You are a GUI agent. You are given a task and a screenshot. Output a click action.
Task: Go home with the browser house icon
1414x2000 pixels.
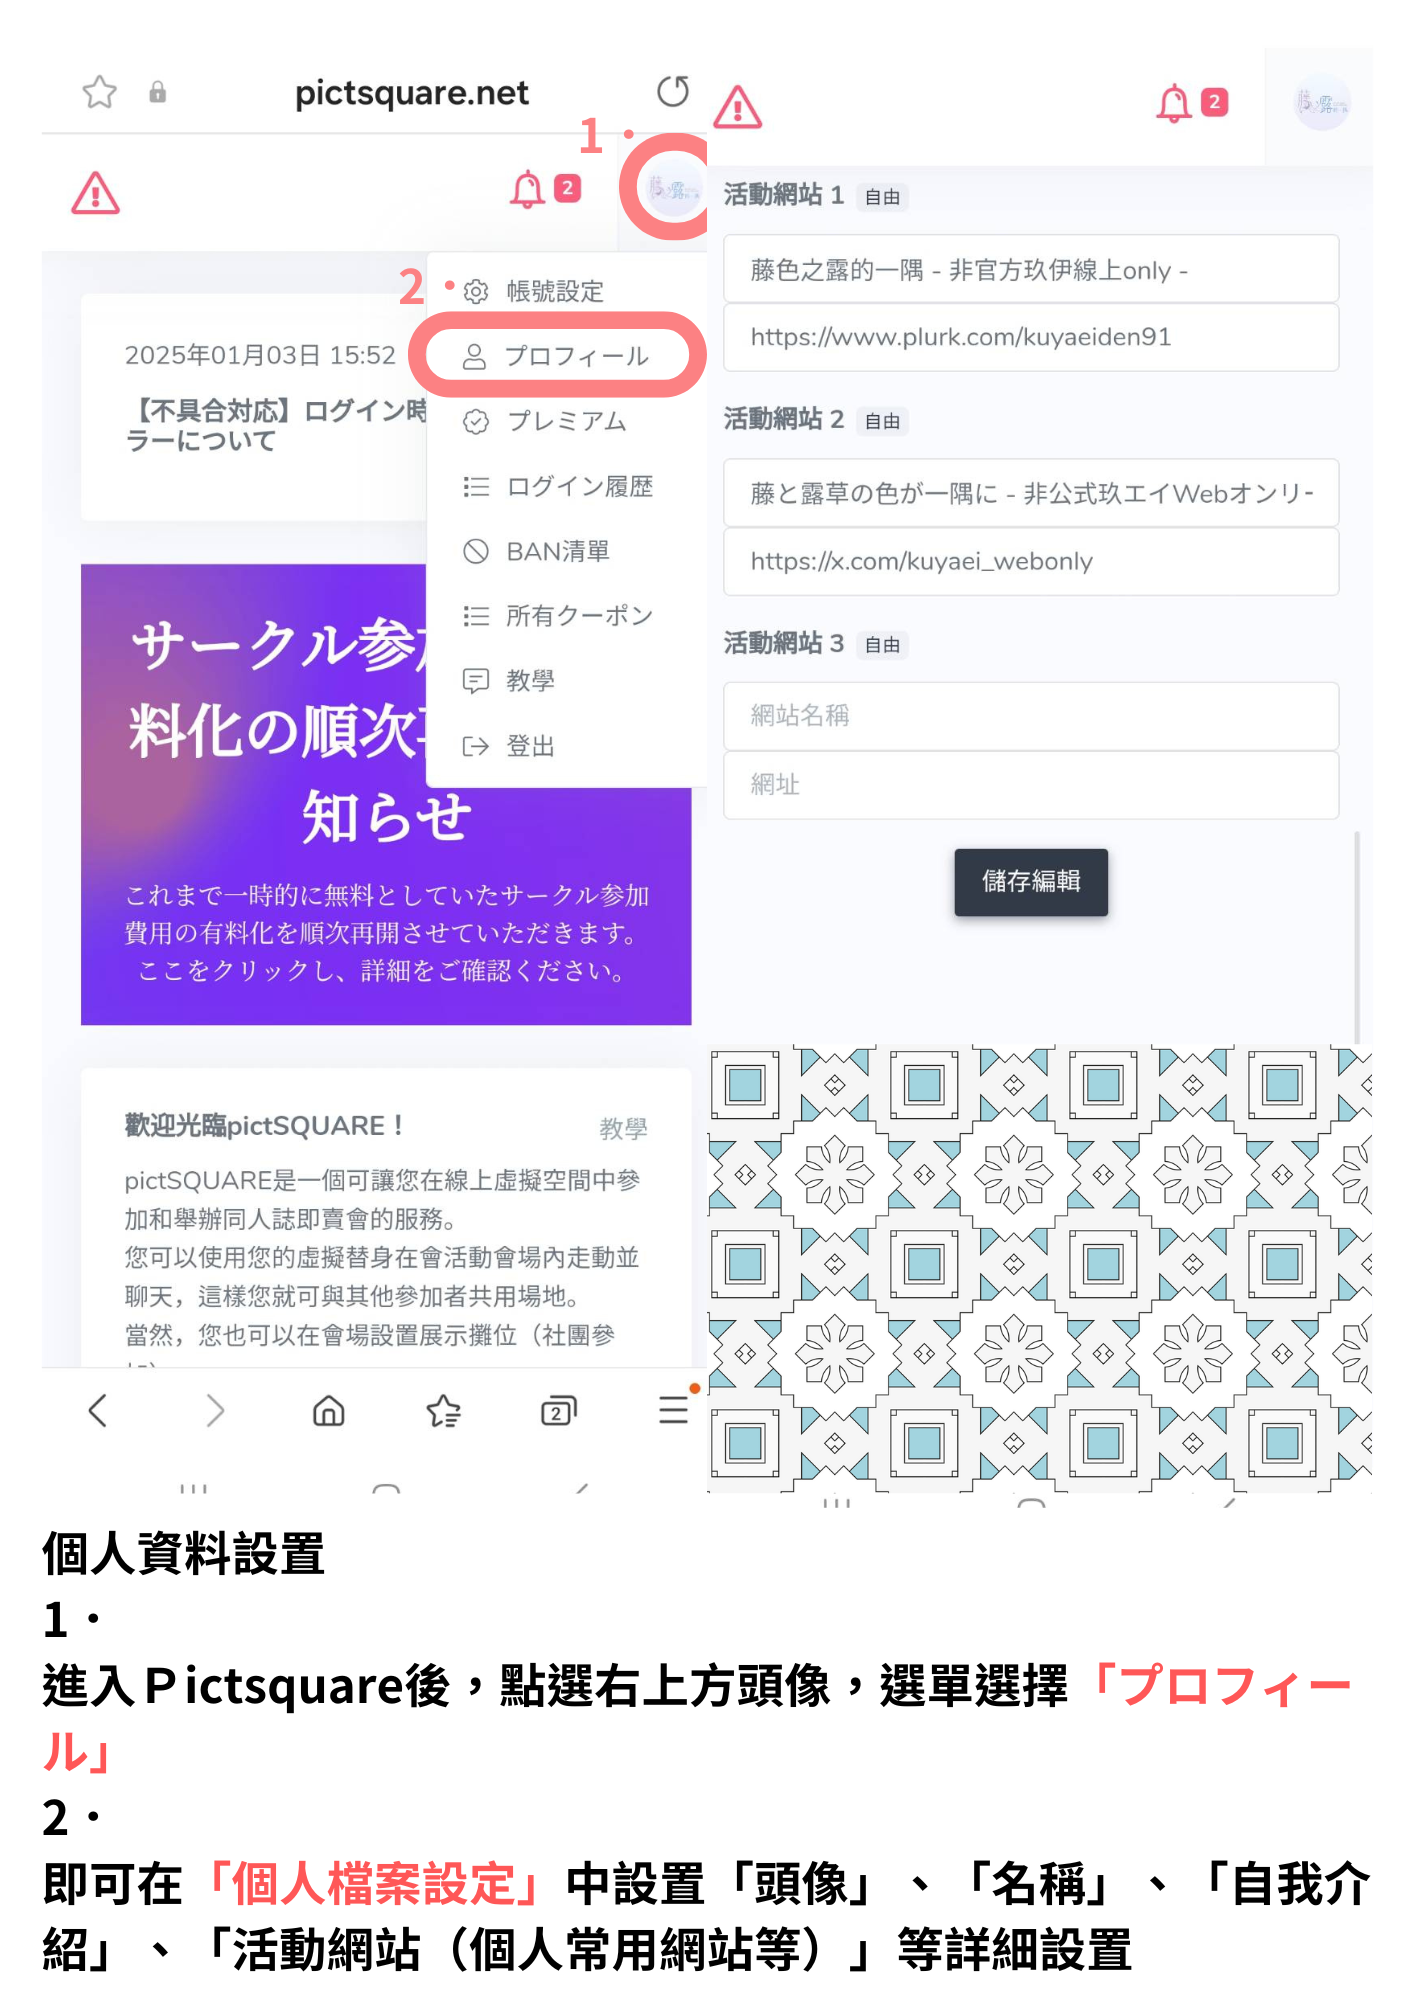329,1411
